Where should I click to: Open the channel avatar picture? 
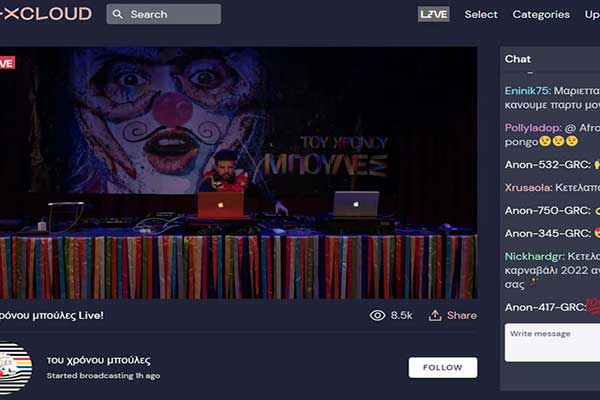coord(14,367)
